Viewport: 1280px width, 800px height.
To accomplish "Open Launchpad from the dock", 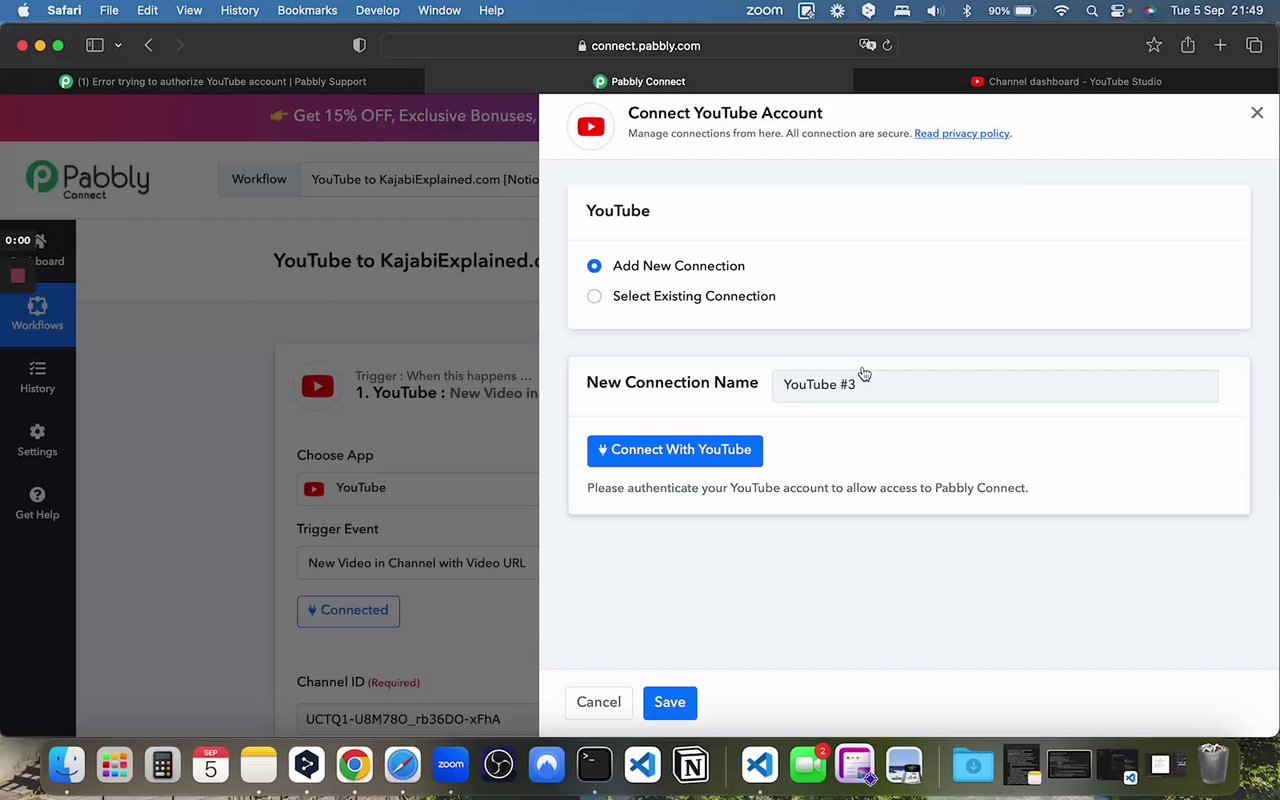I will pyautogui.click(x=115, y=766).
